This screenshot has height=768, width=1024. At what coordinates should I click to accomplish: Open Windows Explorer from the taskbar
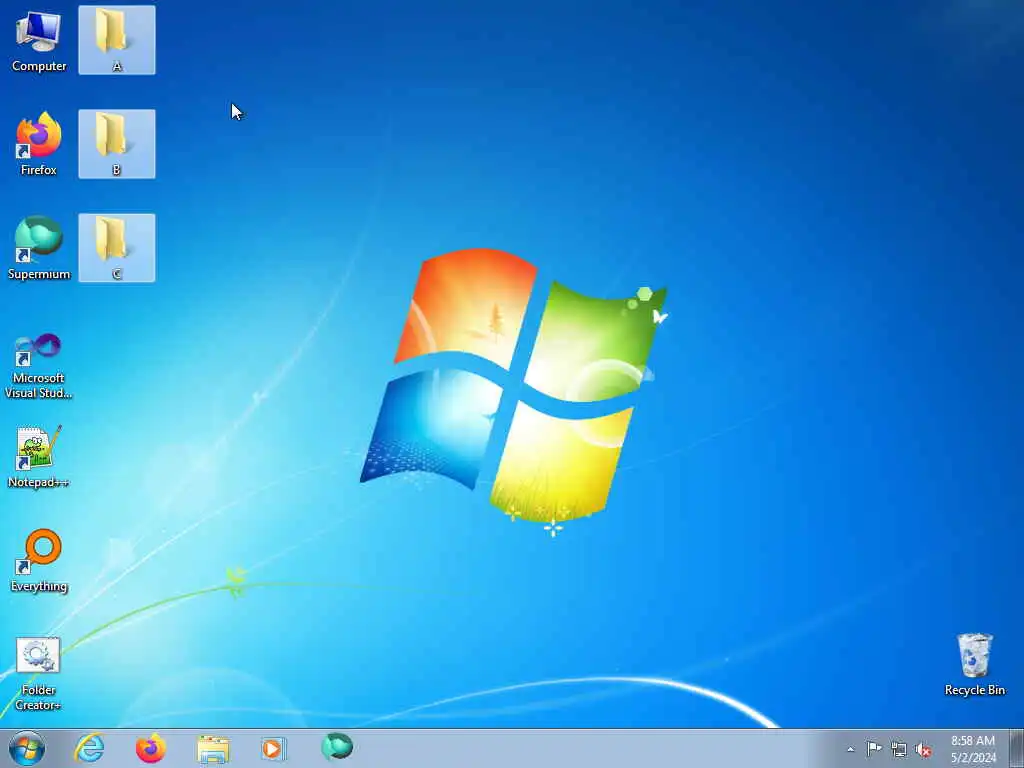[213, 748]
